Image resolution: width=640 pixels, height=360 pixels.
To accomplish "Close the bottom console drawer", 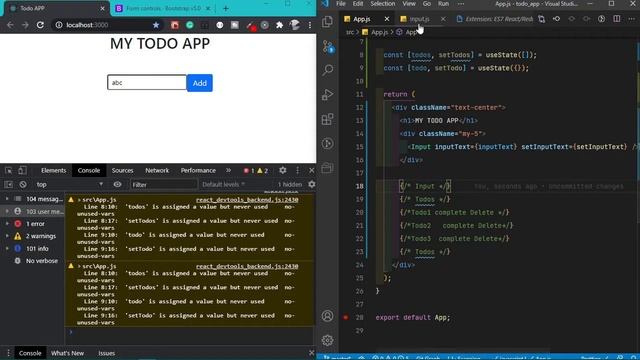I will (311, 353).
